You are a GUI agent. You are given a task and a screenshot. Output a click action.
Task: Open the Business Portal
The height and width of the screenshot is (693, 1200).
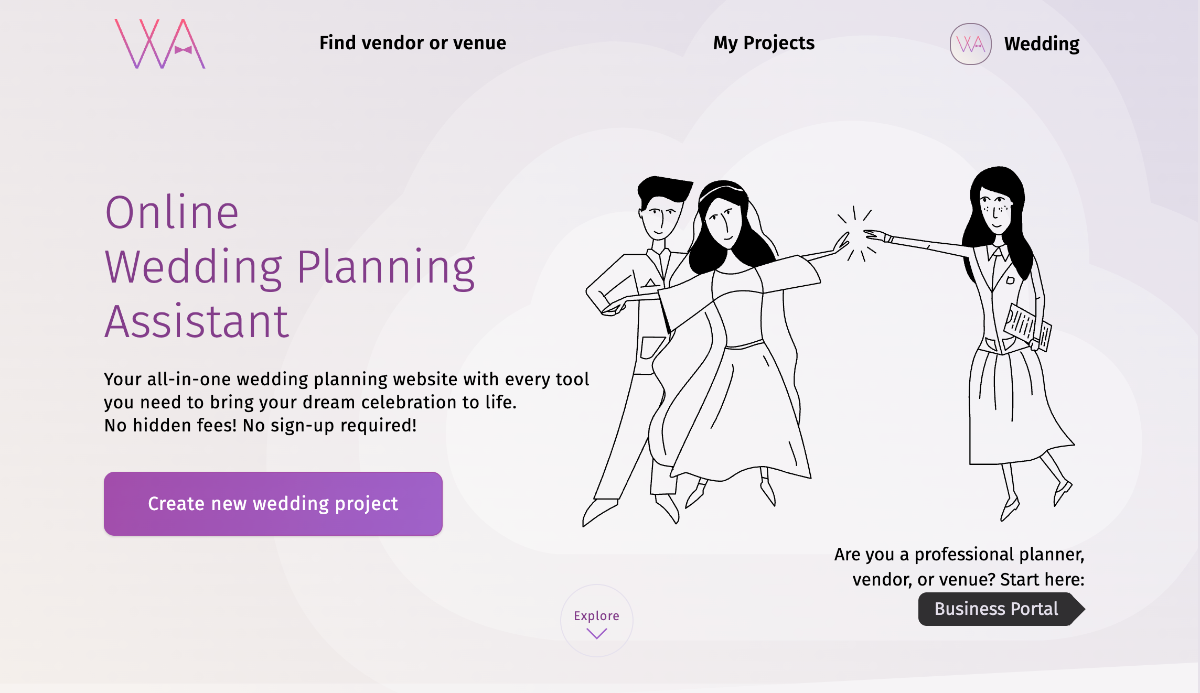point(997,609)
